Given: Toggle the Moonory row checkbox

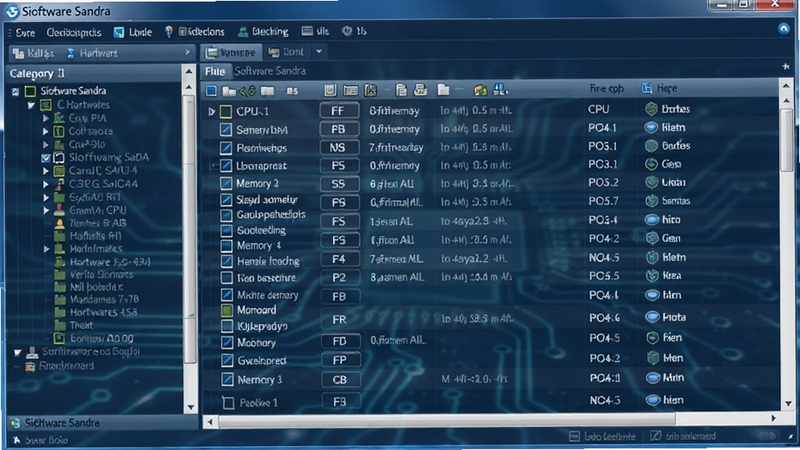Looking at the screenshot, I should click(x=227, y=342).
